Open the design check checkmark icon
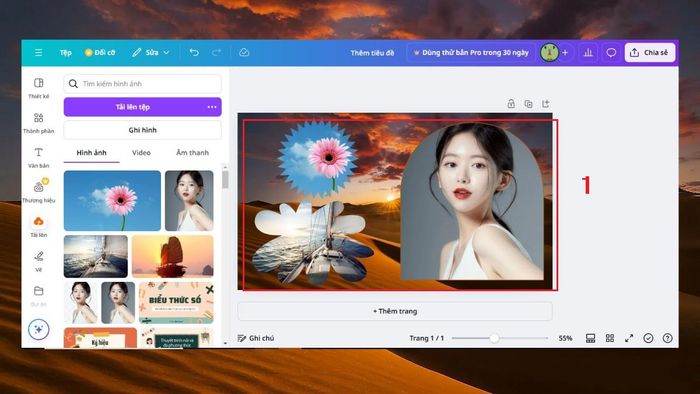The height and width of the screenshot is (394, 700). point(648,338)
